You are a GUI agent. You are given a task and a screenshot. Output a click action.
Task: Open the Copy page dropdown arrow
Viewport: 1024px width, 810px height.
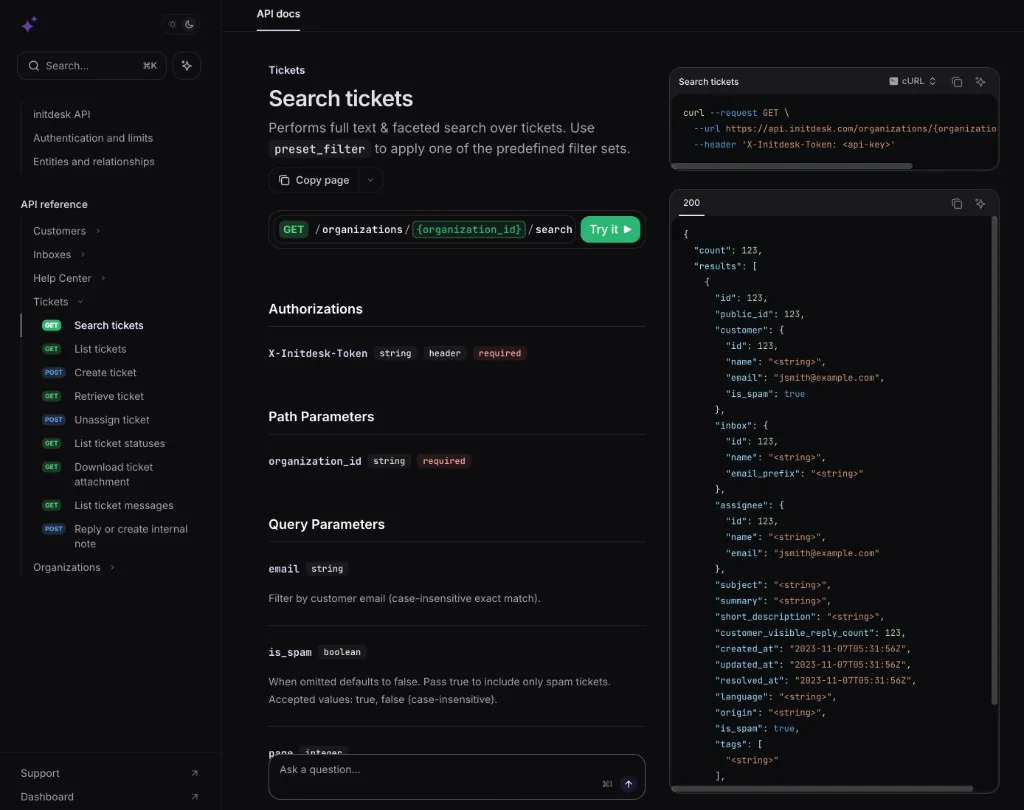(x=370, y=180)
